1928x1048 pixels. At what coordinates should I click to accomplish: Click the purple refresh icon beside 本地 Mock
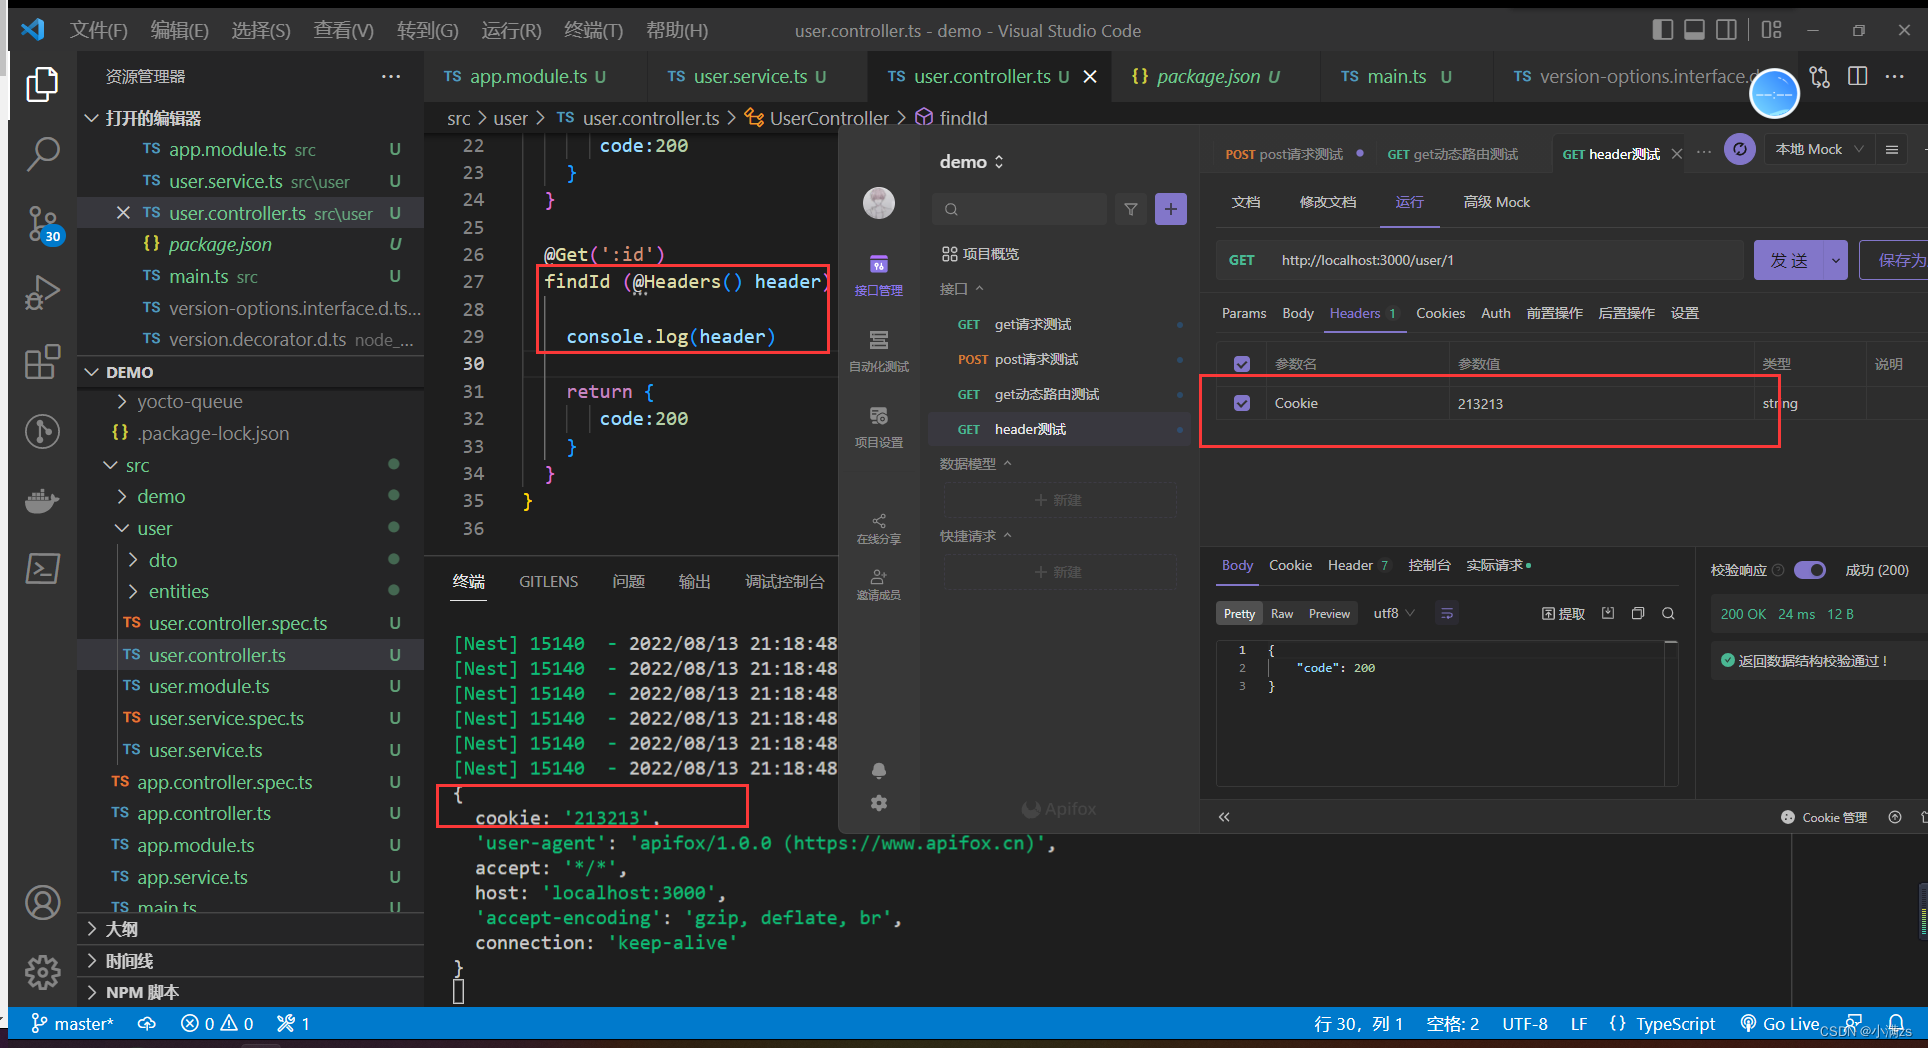click(x=1740, y=150)
